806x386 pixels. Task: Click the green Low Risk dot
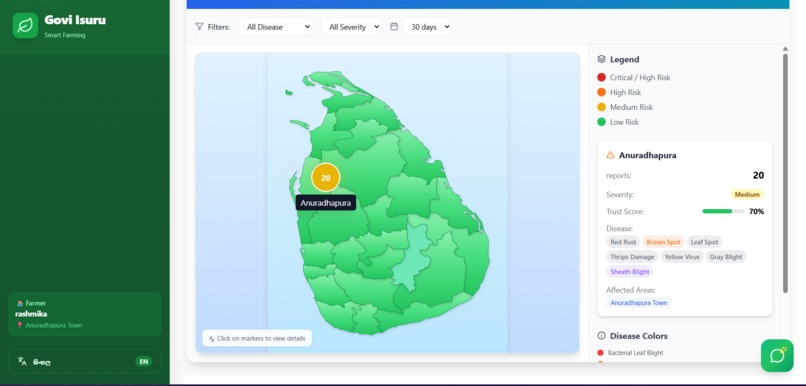click(x=601, y=122)
